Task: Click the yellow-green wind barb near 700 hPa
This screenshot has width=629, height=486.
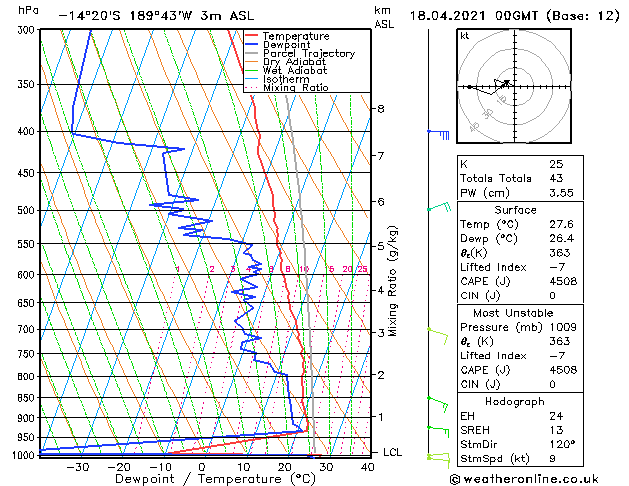Action: tap(437, 331)
